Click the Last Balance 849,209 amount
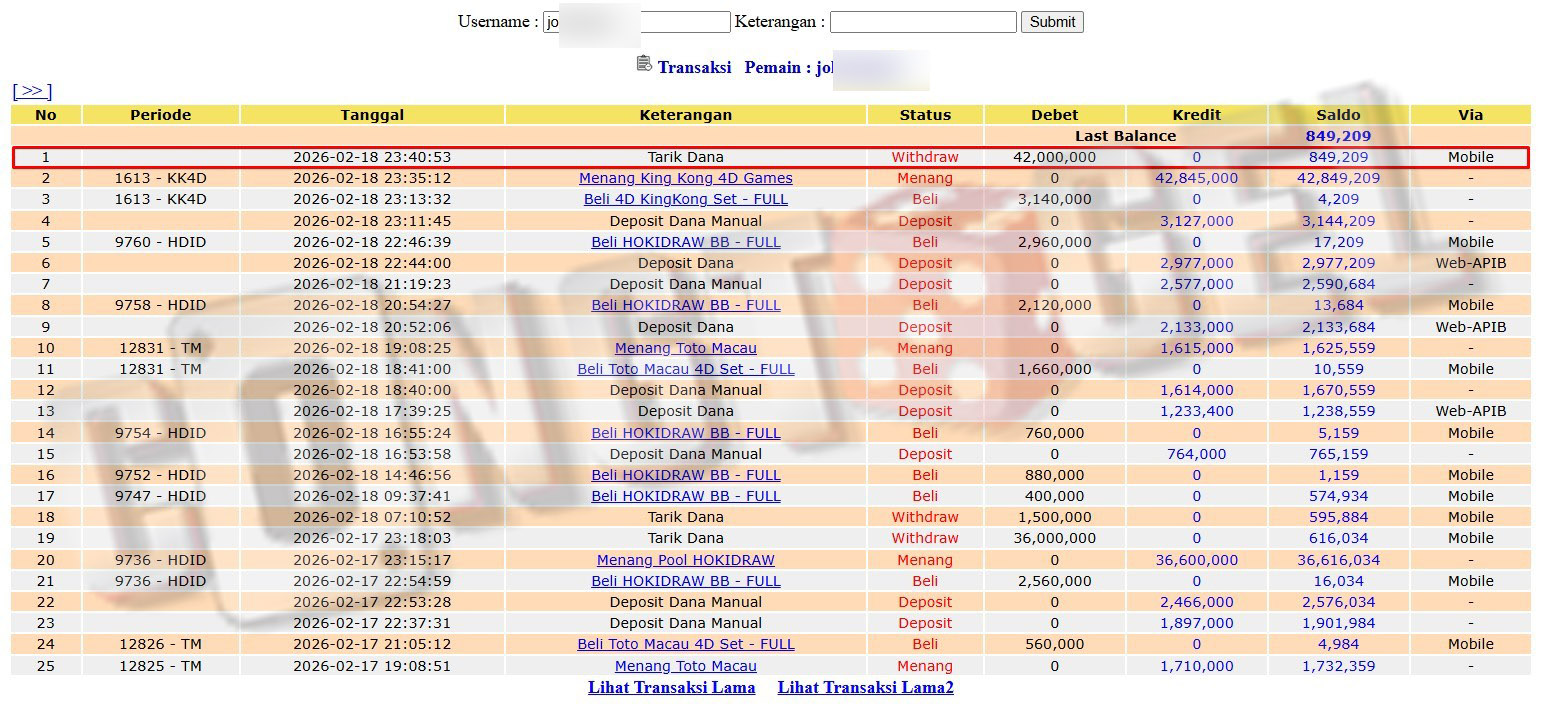1542x714 pixels. [x=1338, y=136]
